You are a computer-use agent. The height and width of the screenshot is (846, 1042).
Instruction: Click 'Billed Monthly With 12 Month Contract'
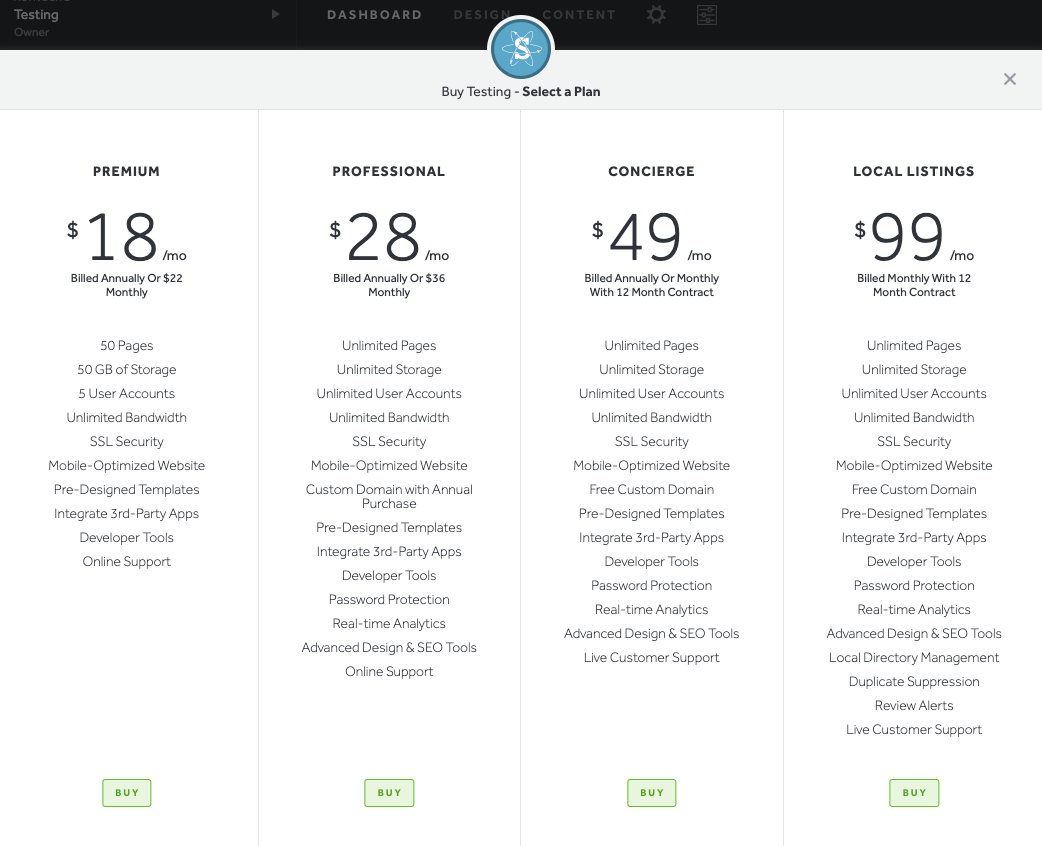[x=914, y=285]
